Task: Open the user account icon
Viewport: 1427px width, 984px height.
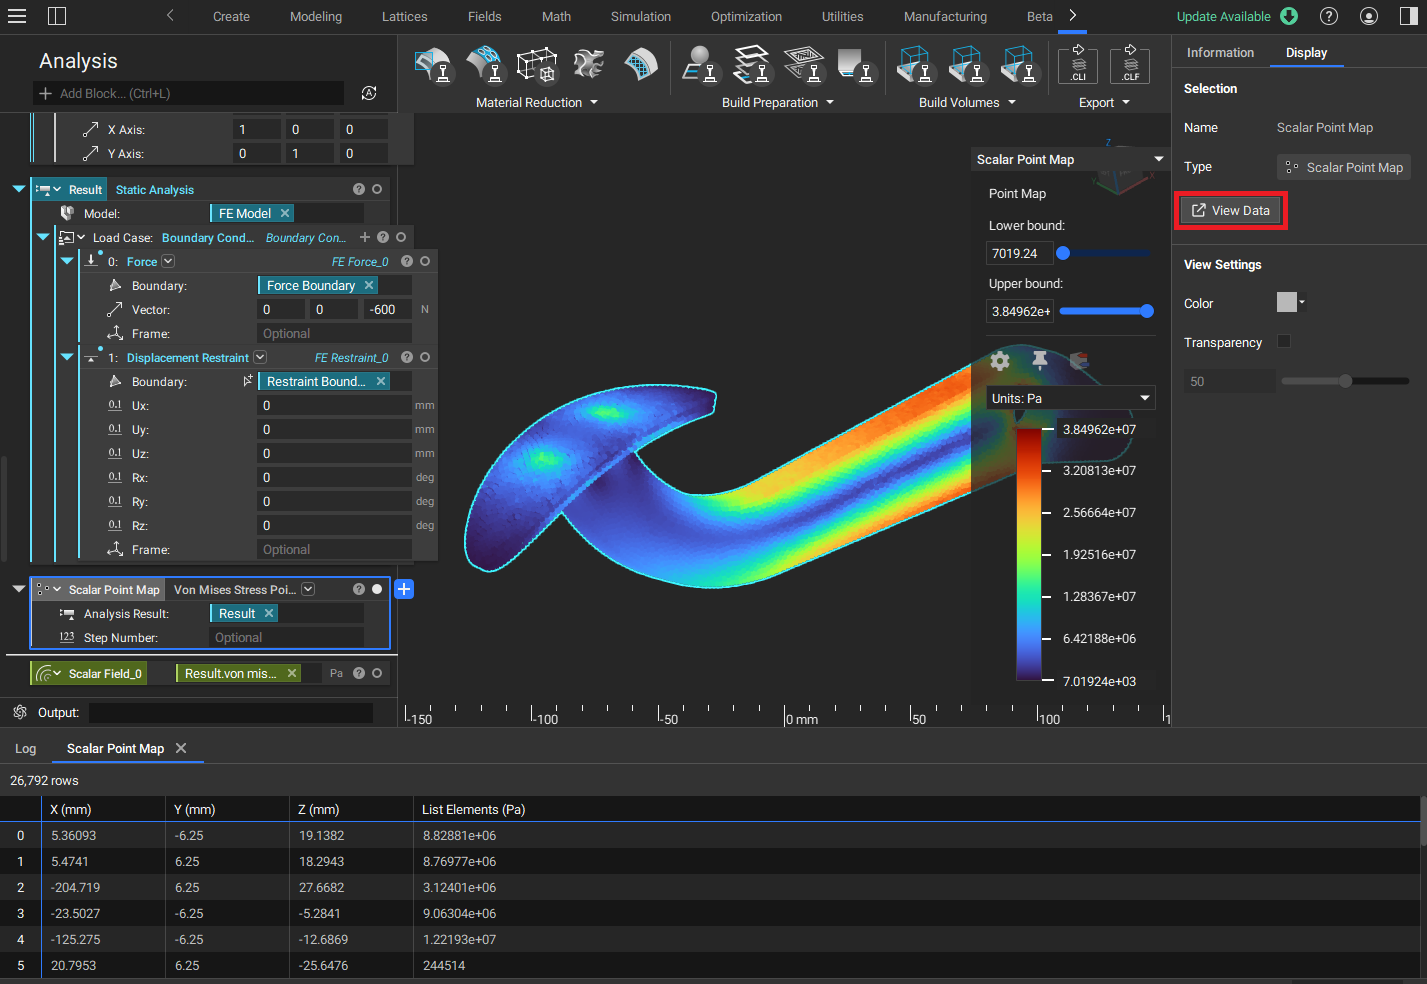Action: pos(1369,16)
